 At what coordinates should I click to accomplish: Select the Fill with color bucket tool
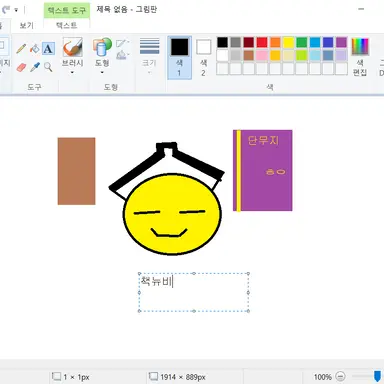(x=34, y=49)
